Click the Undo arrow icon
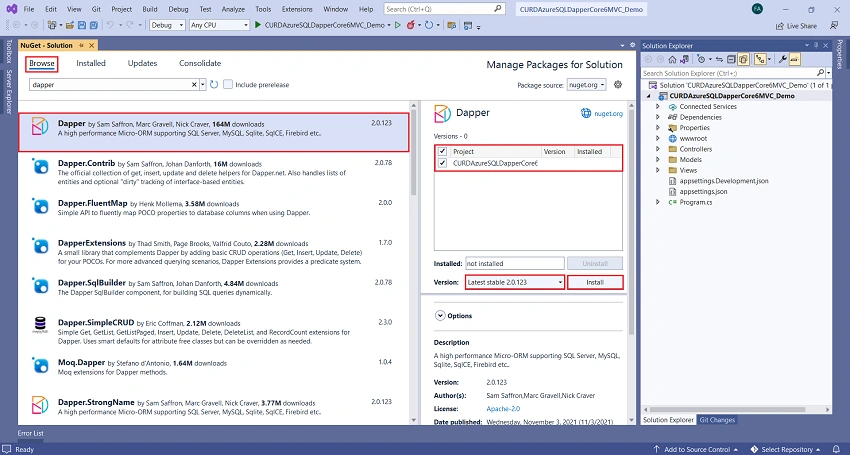Image resolution: width=850 pixels, height=455 pixels. pyautogui.click(x=110, y=25)
